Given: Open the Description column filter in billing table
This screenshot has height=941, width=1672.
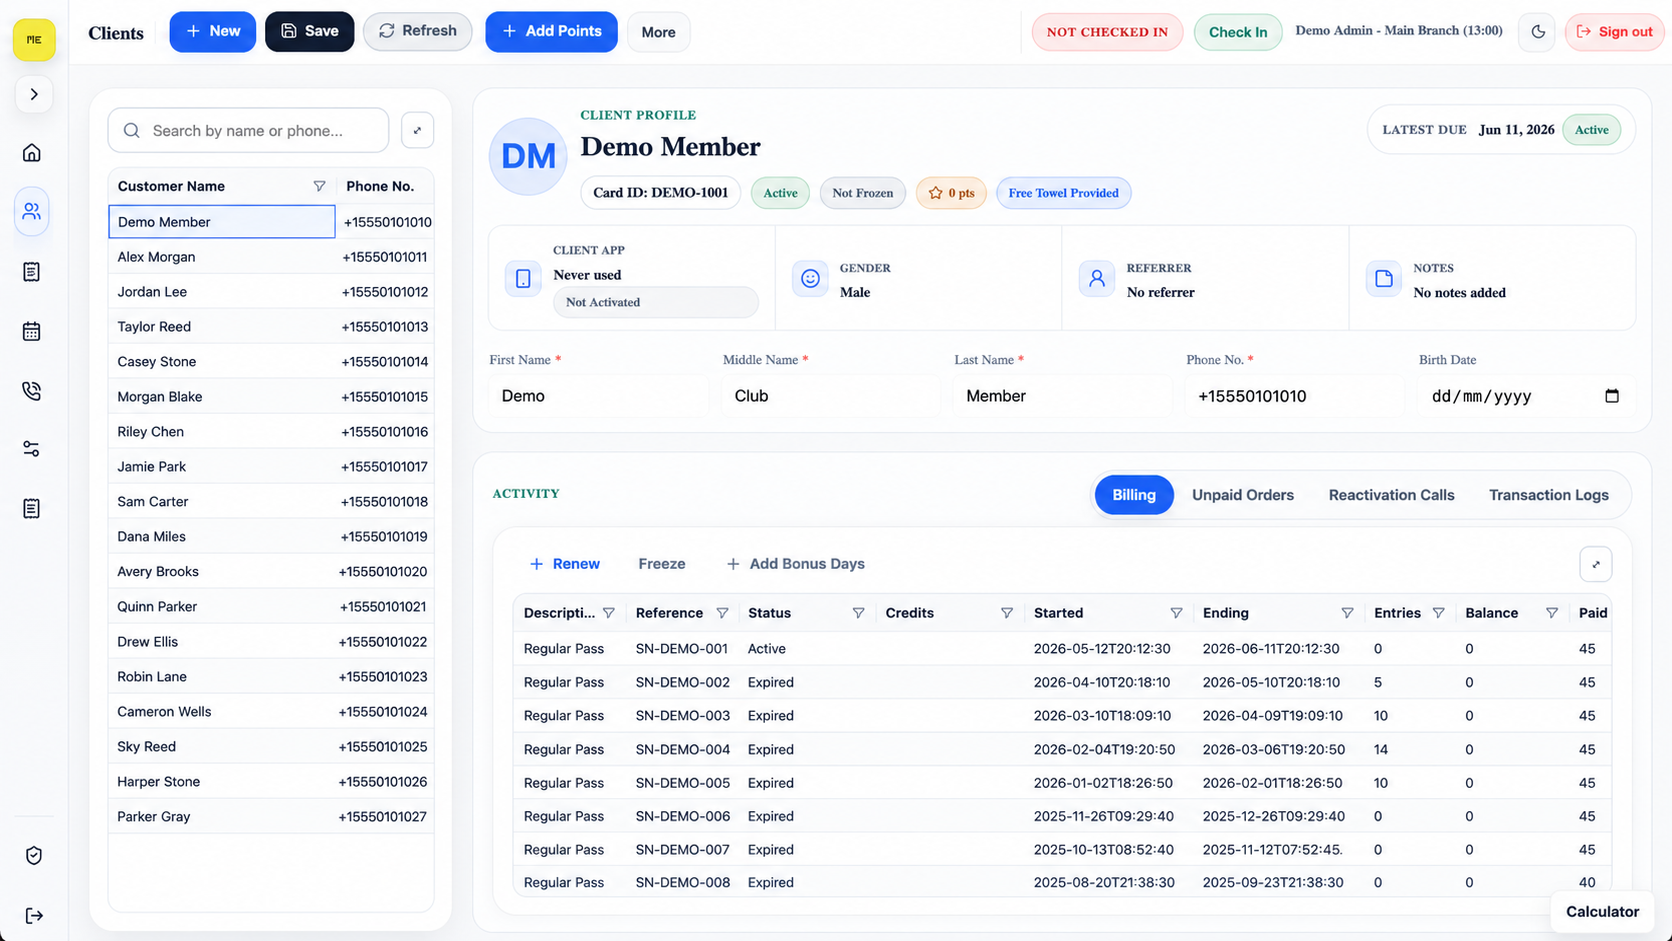Looking at the screenshot, I should (x=608, y=613).
